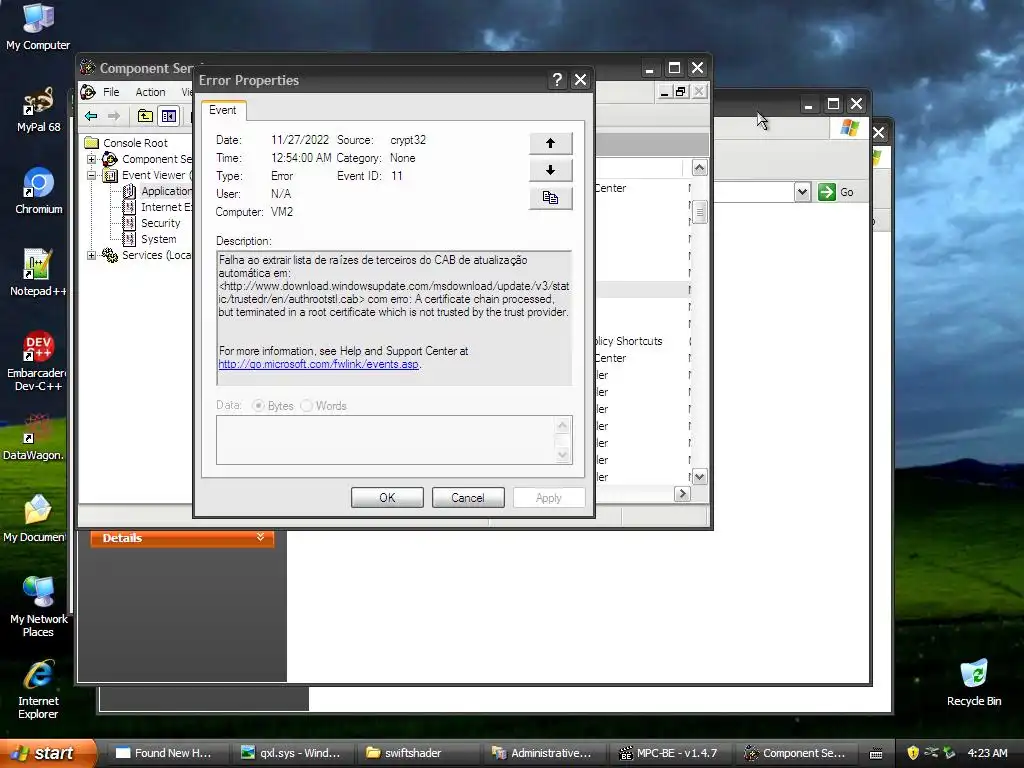The image size is (1024, 768).
Task: Open the Action menu
Action: coord(150,92)
